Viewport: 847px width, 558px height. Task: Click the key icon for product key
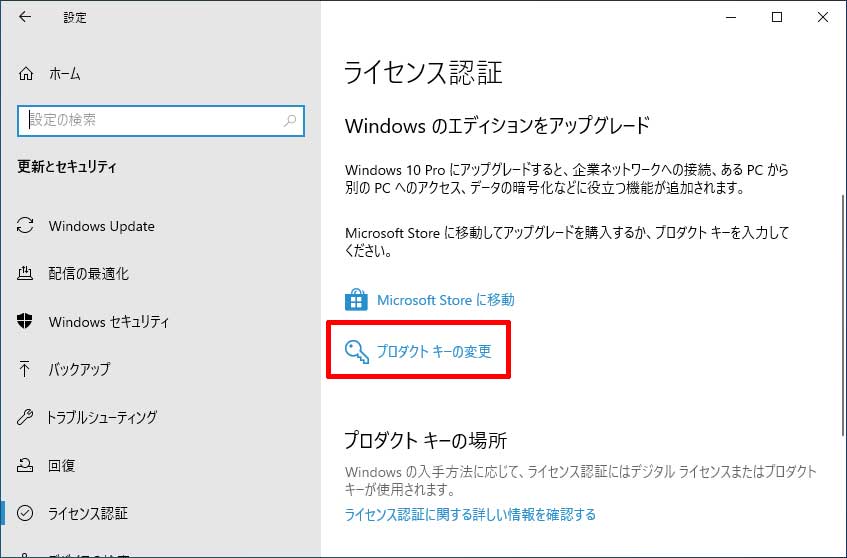(x=357, y=352)
